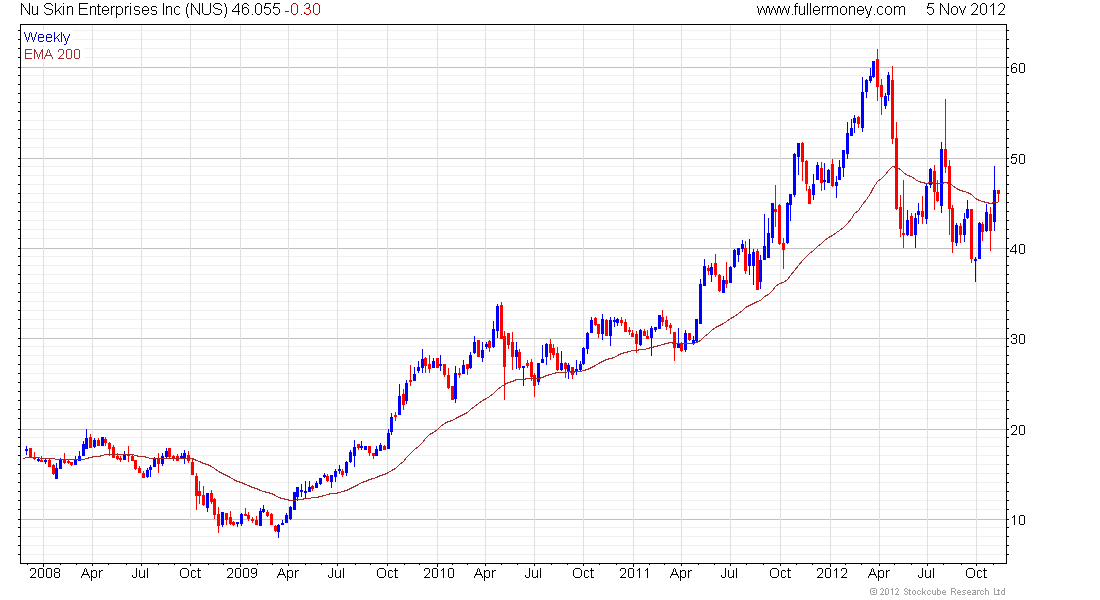Click the EMA 200 legend label
The height and width of the screenshot is (600, 1100).
pos(53,55)
